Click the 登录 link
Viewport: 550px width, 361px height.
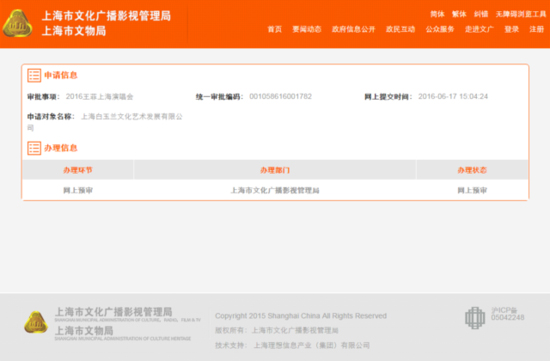click(x=512, y=29)
